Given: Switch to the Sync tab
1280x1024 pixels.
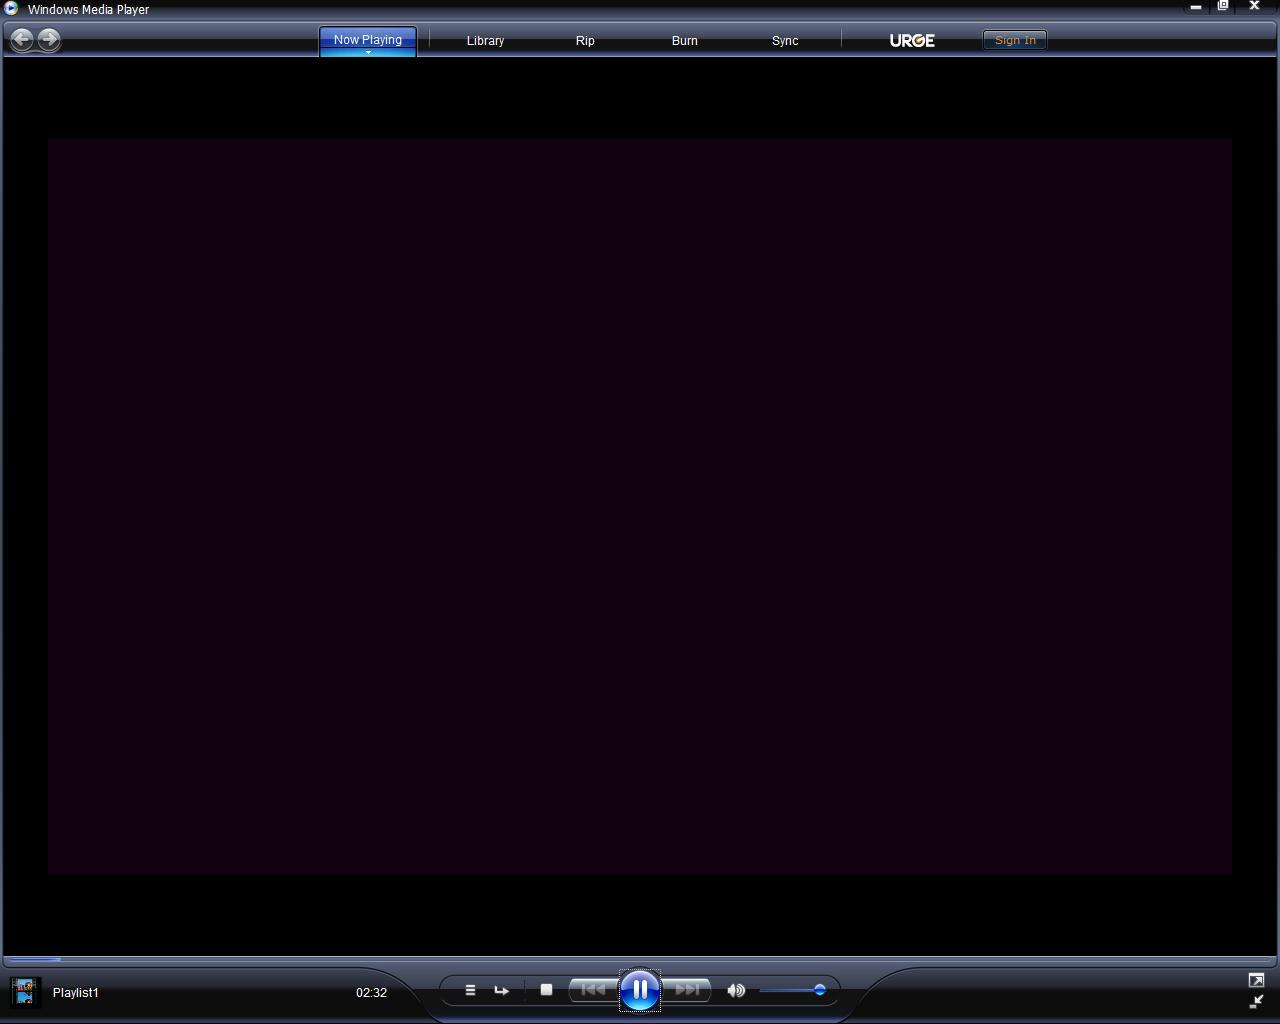Looking at the screenshot, I should (x=785, y=40).
